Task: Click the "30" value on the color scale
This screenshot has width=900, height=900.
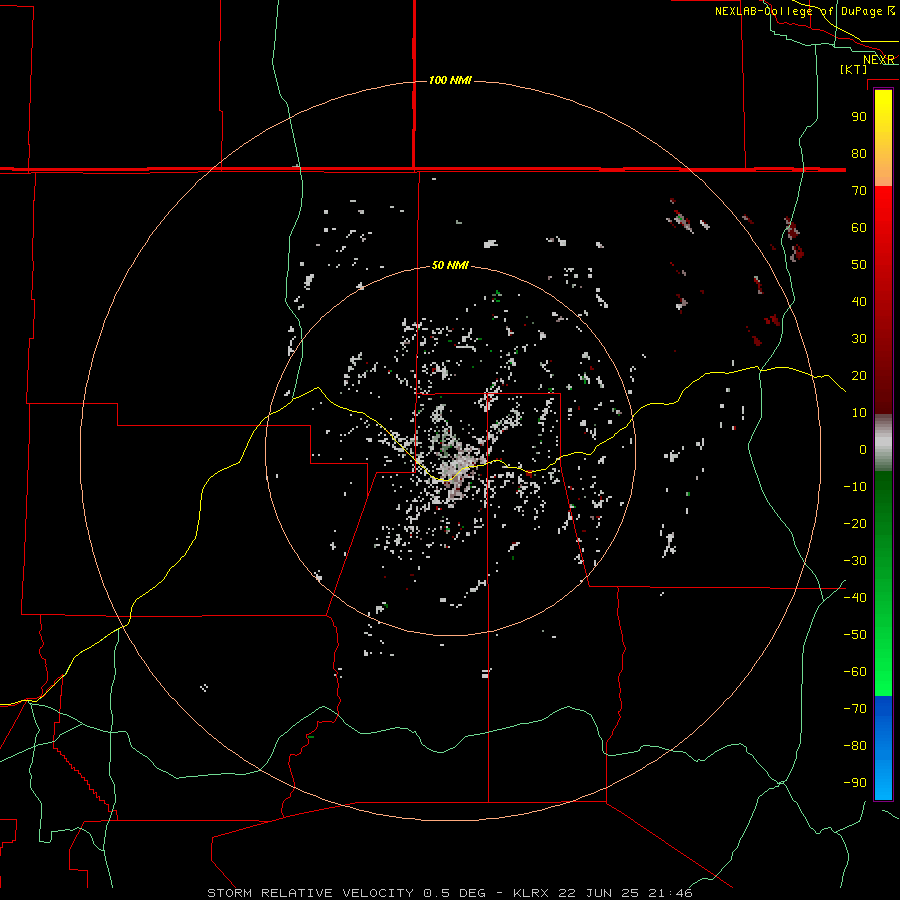Action: click(x=859, y=339)
